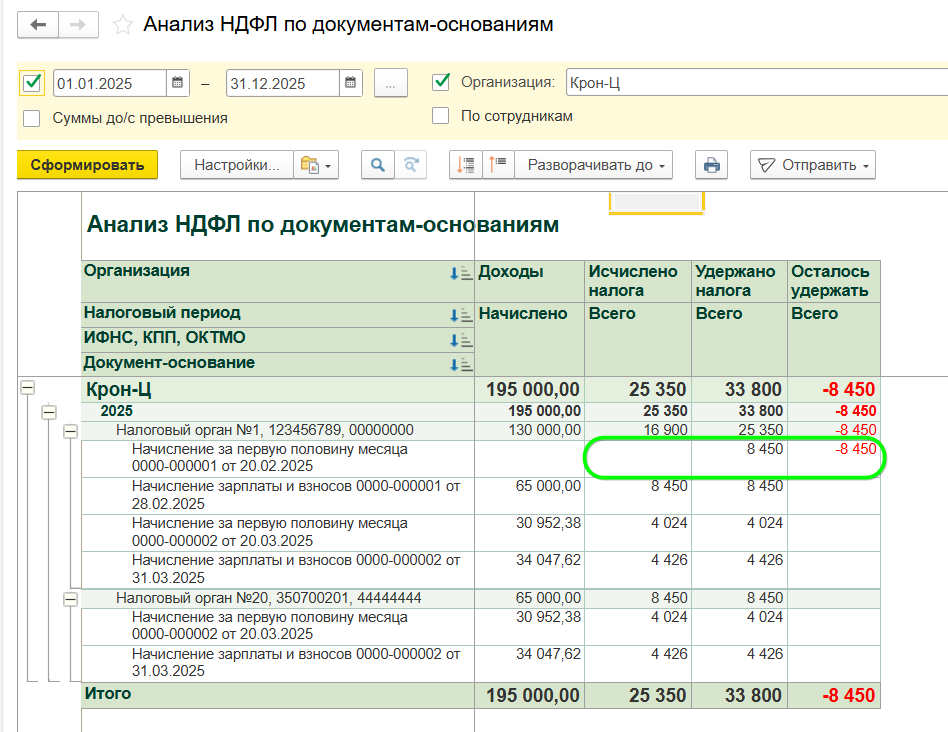Click Исчислено налога column header
The width and height of the screenshot is (948, 732).
(638, 281)
